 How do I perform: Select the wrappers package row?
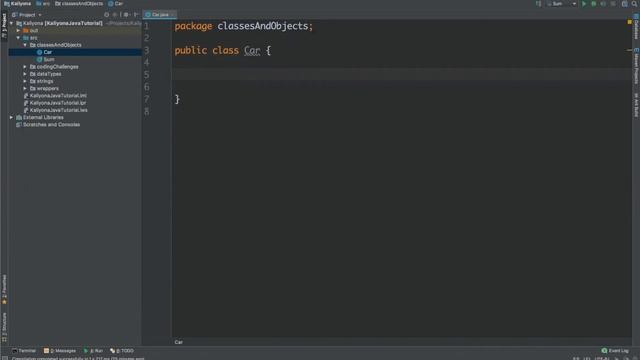[x=75, y=89]
